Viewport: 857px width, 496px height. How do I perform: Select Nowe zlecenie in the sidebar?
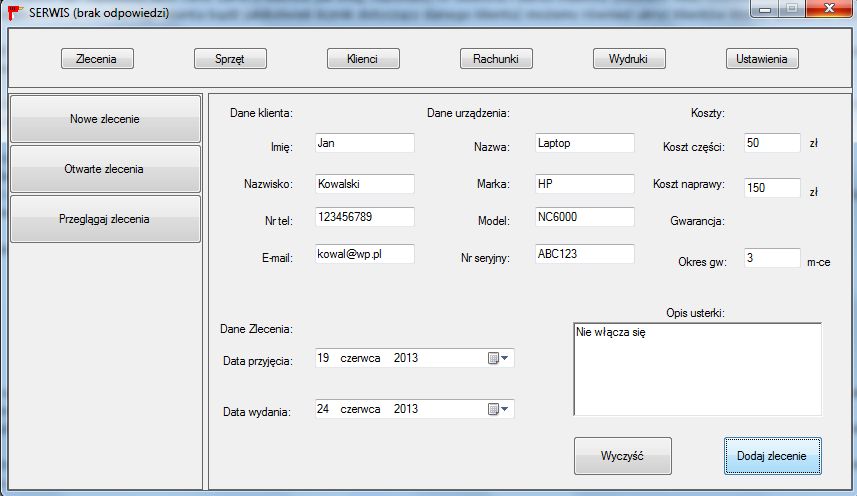(105, 119)
